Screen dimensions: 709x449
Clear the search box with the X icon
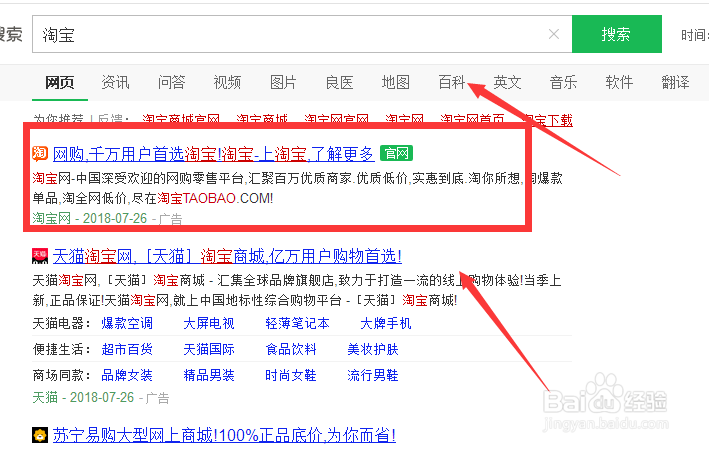tap(553, 34)
